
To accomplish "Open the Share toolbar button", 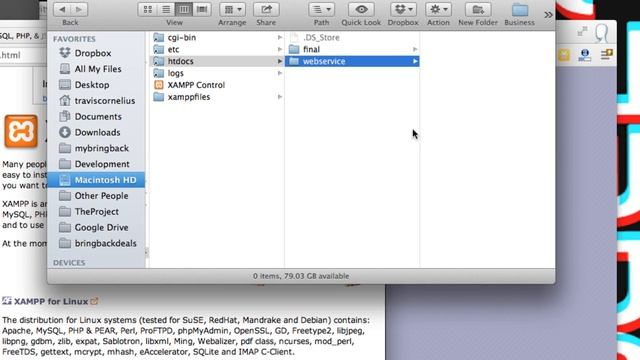I will click(x=266, y=9).
